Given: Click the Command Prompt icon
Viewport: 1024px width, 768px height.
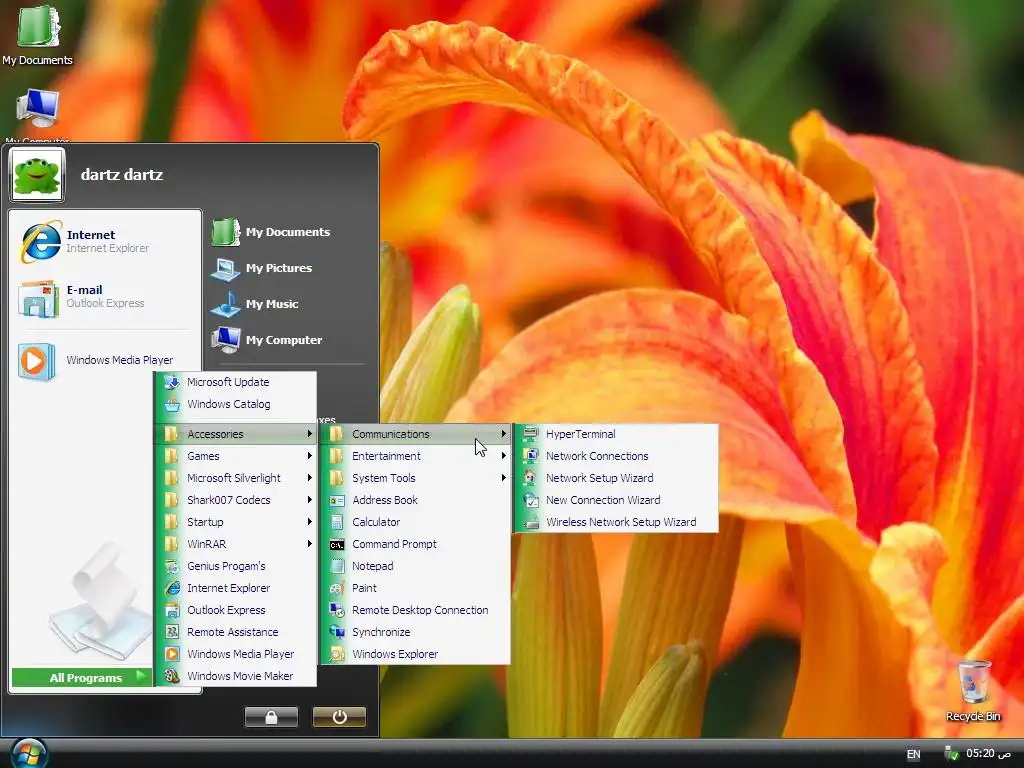Looking at the screenshot, I should [x=337, y=544].
